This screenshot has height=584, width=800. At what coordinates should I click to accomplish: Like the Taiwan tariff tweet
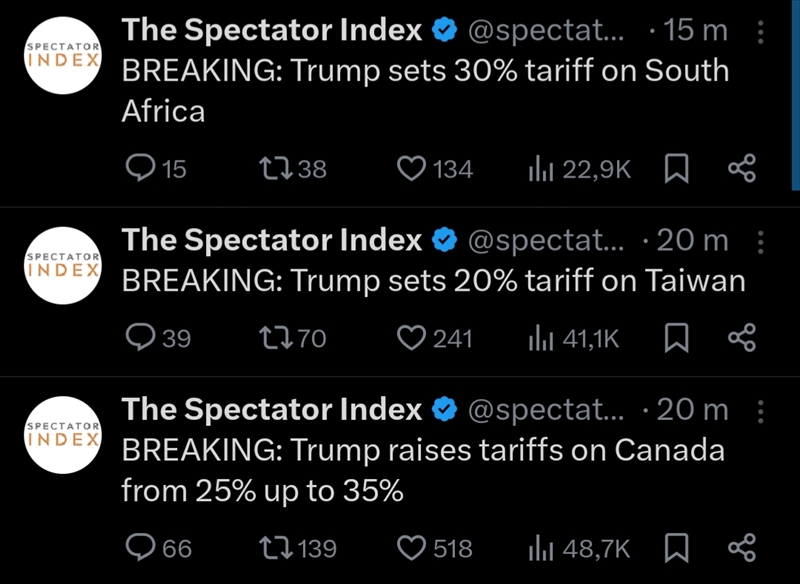(412, 339)
